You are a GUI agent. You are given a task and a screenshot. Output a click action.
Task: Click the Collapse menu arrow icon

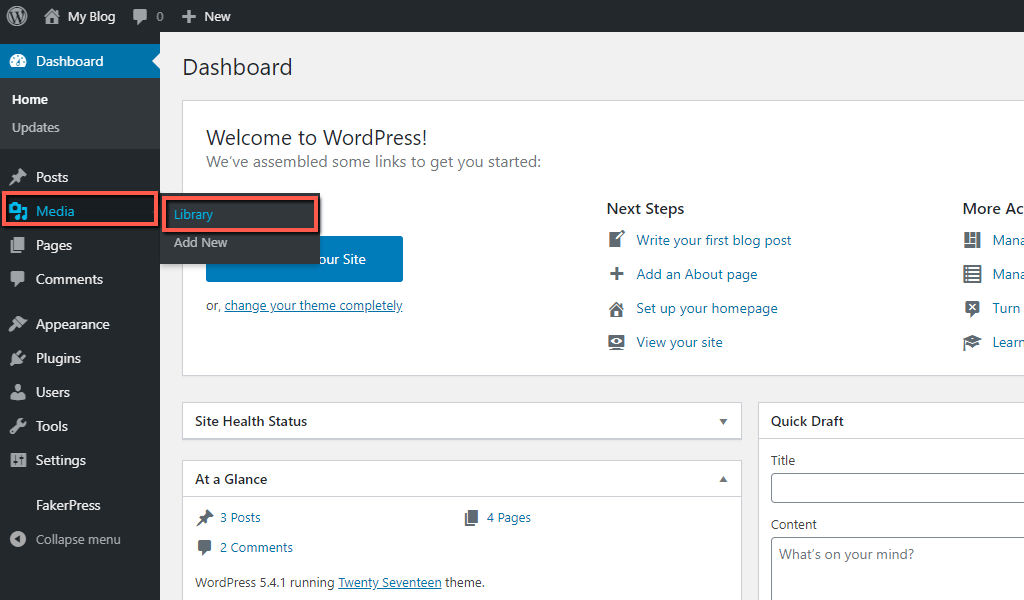pyautogui.click(x=18, y=539)
